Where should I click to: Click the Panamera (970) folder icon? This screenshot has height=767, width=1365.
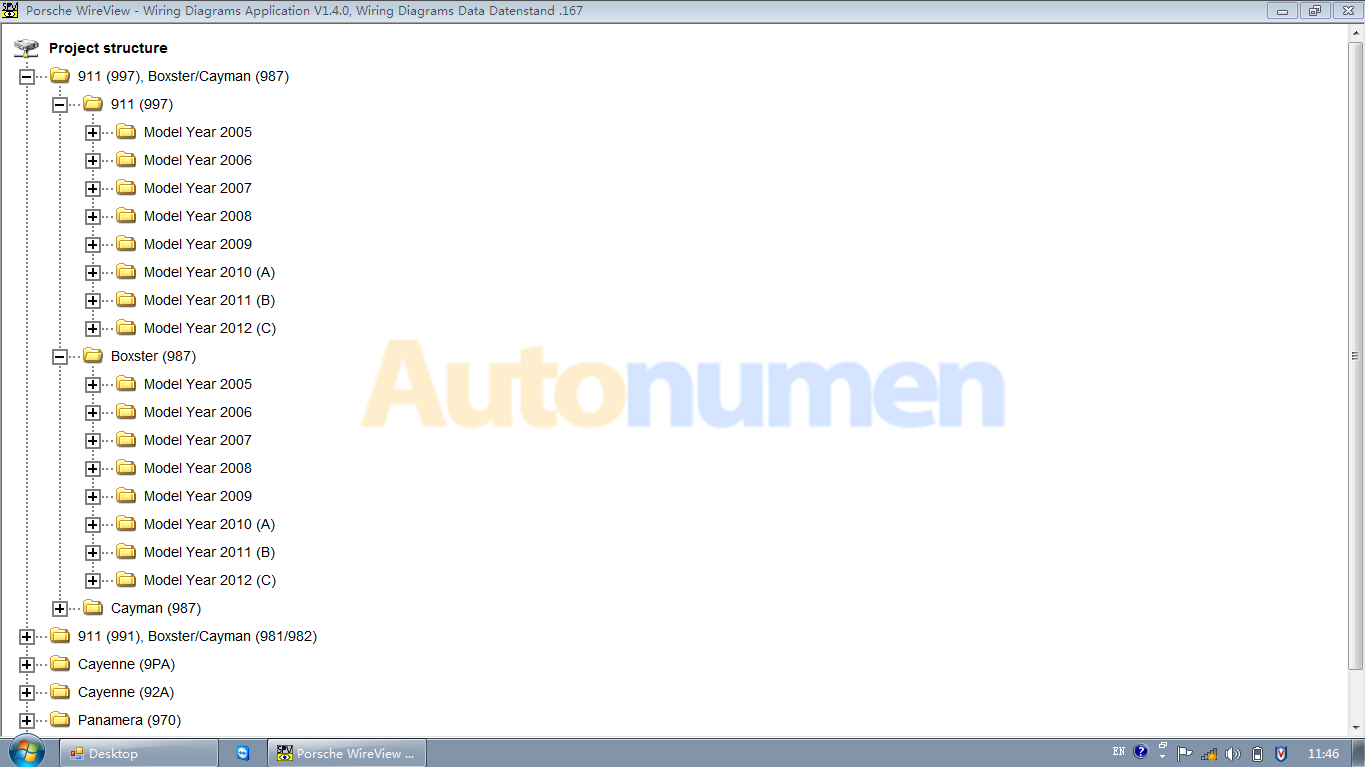(x=60, y=719)
